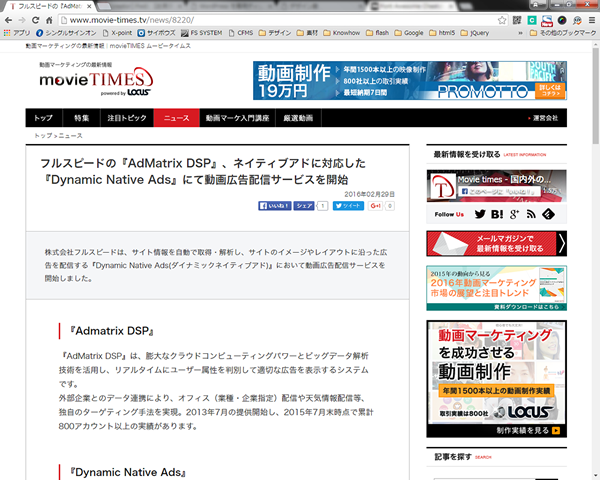Click the address bar URL field
Image resolution: width=600 pixels, height=480 pixels.
(x=279, y=20)
